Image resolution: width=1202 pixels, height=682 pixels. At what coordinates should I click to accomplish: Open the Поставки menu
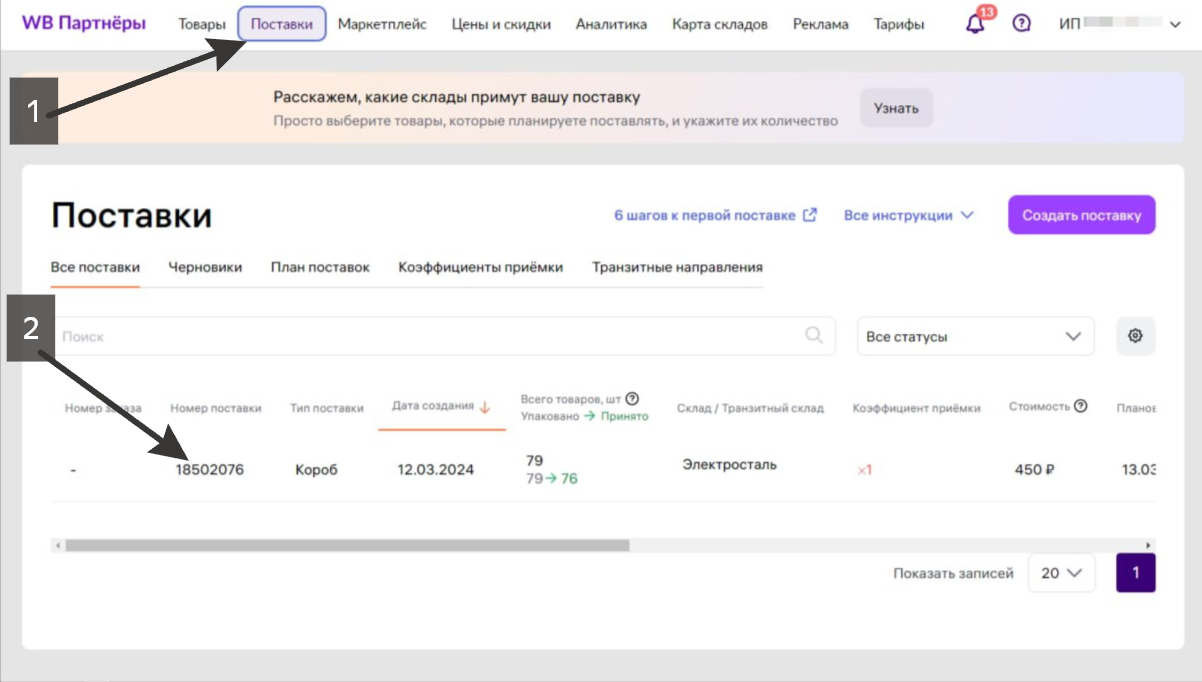tap(282, 24)
